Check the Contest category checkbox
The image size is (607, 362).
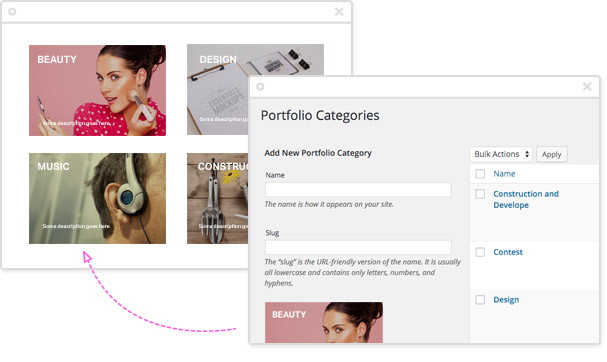pos(480,252)
